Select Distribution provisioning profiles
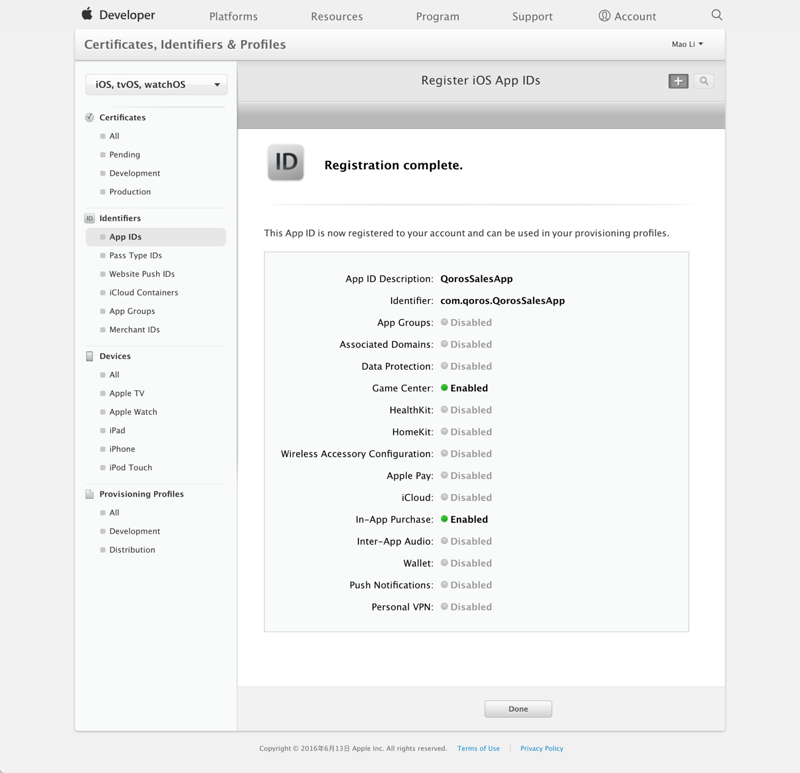800x773 pixels. (132, 550)
